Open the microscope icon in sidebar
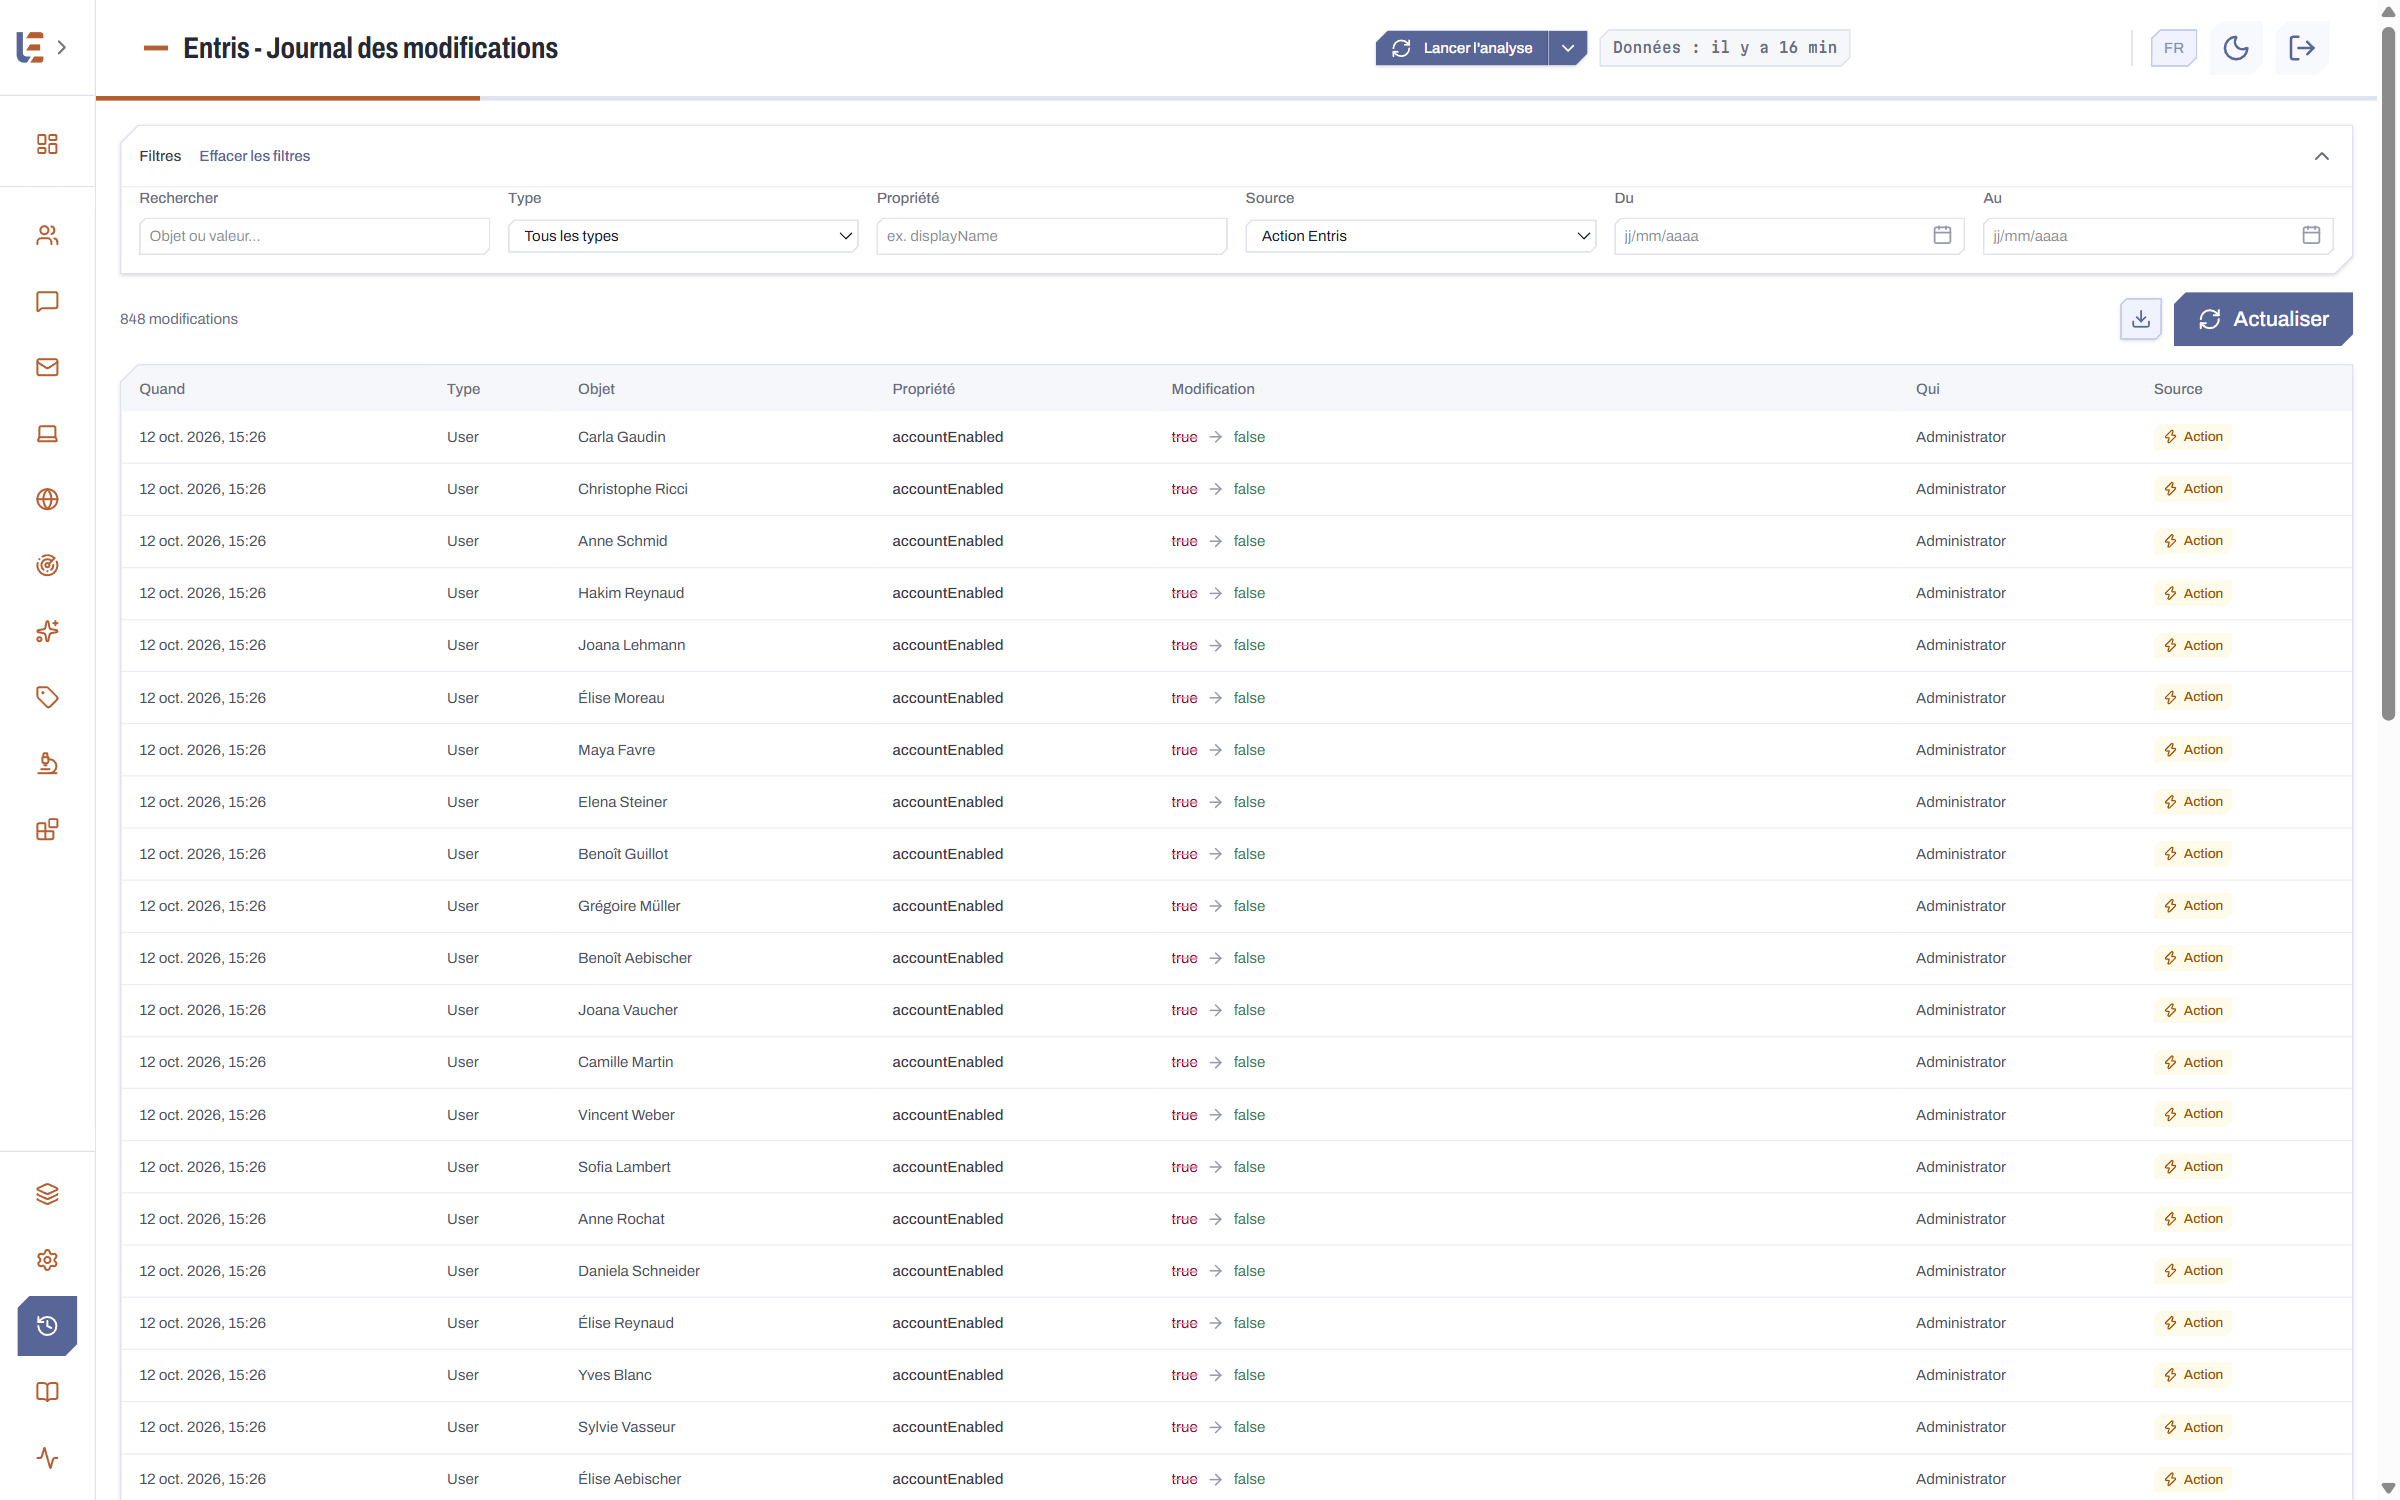This screenshot has width=2400, height=1500. click(x=47, y=763)
